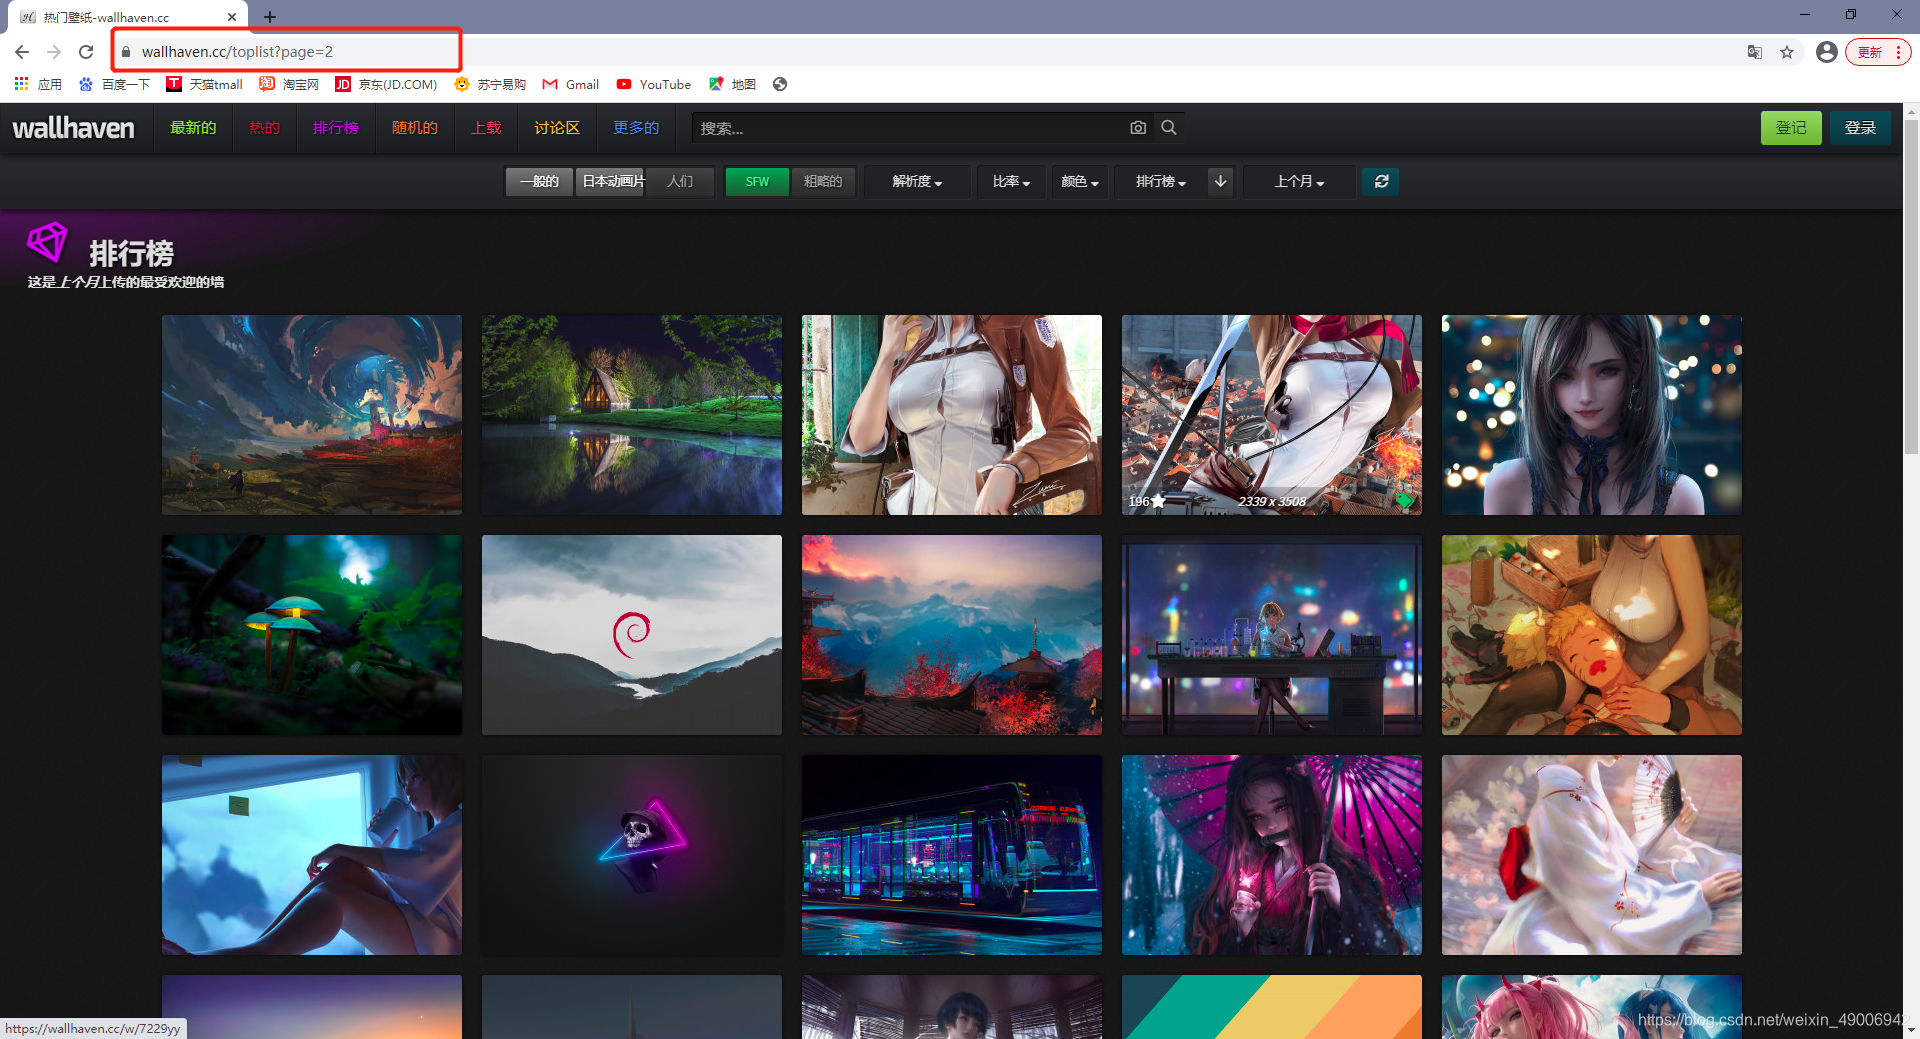Open the 苏宁易购 bookmark
This screenshot has height=1039, width=1920.
pyautogui.click(x=490, y=84)
